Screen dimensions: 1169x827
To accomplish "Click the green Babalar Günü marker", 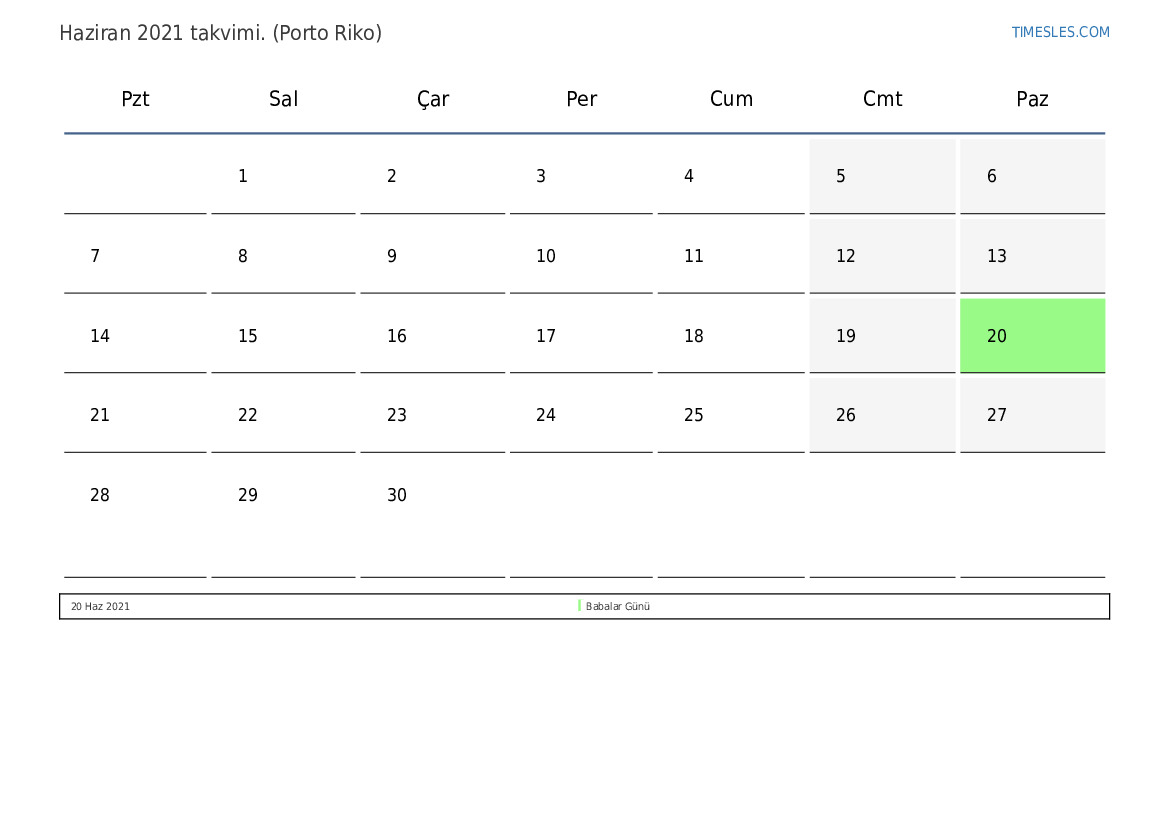I will tap(579, 606).
